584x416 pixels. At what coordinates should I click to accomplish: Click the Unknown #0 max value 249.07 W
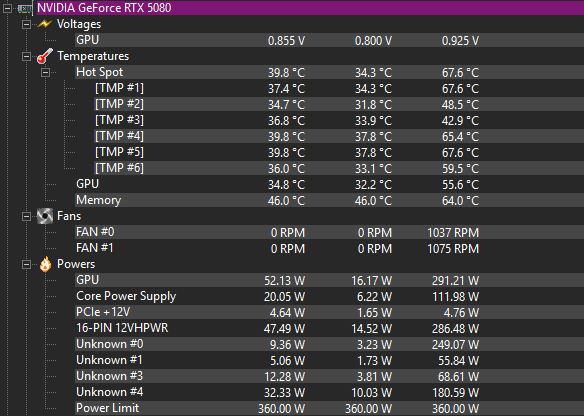click(x=456, y=345)
